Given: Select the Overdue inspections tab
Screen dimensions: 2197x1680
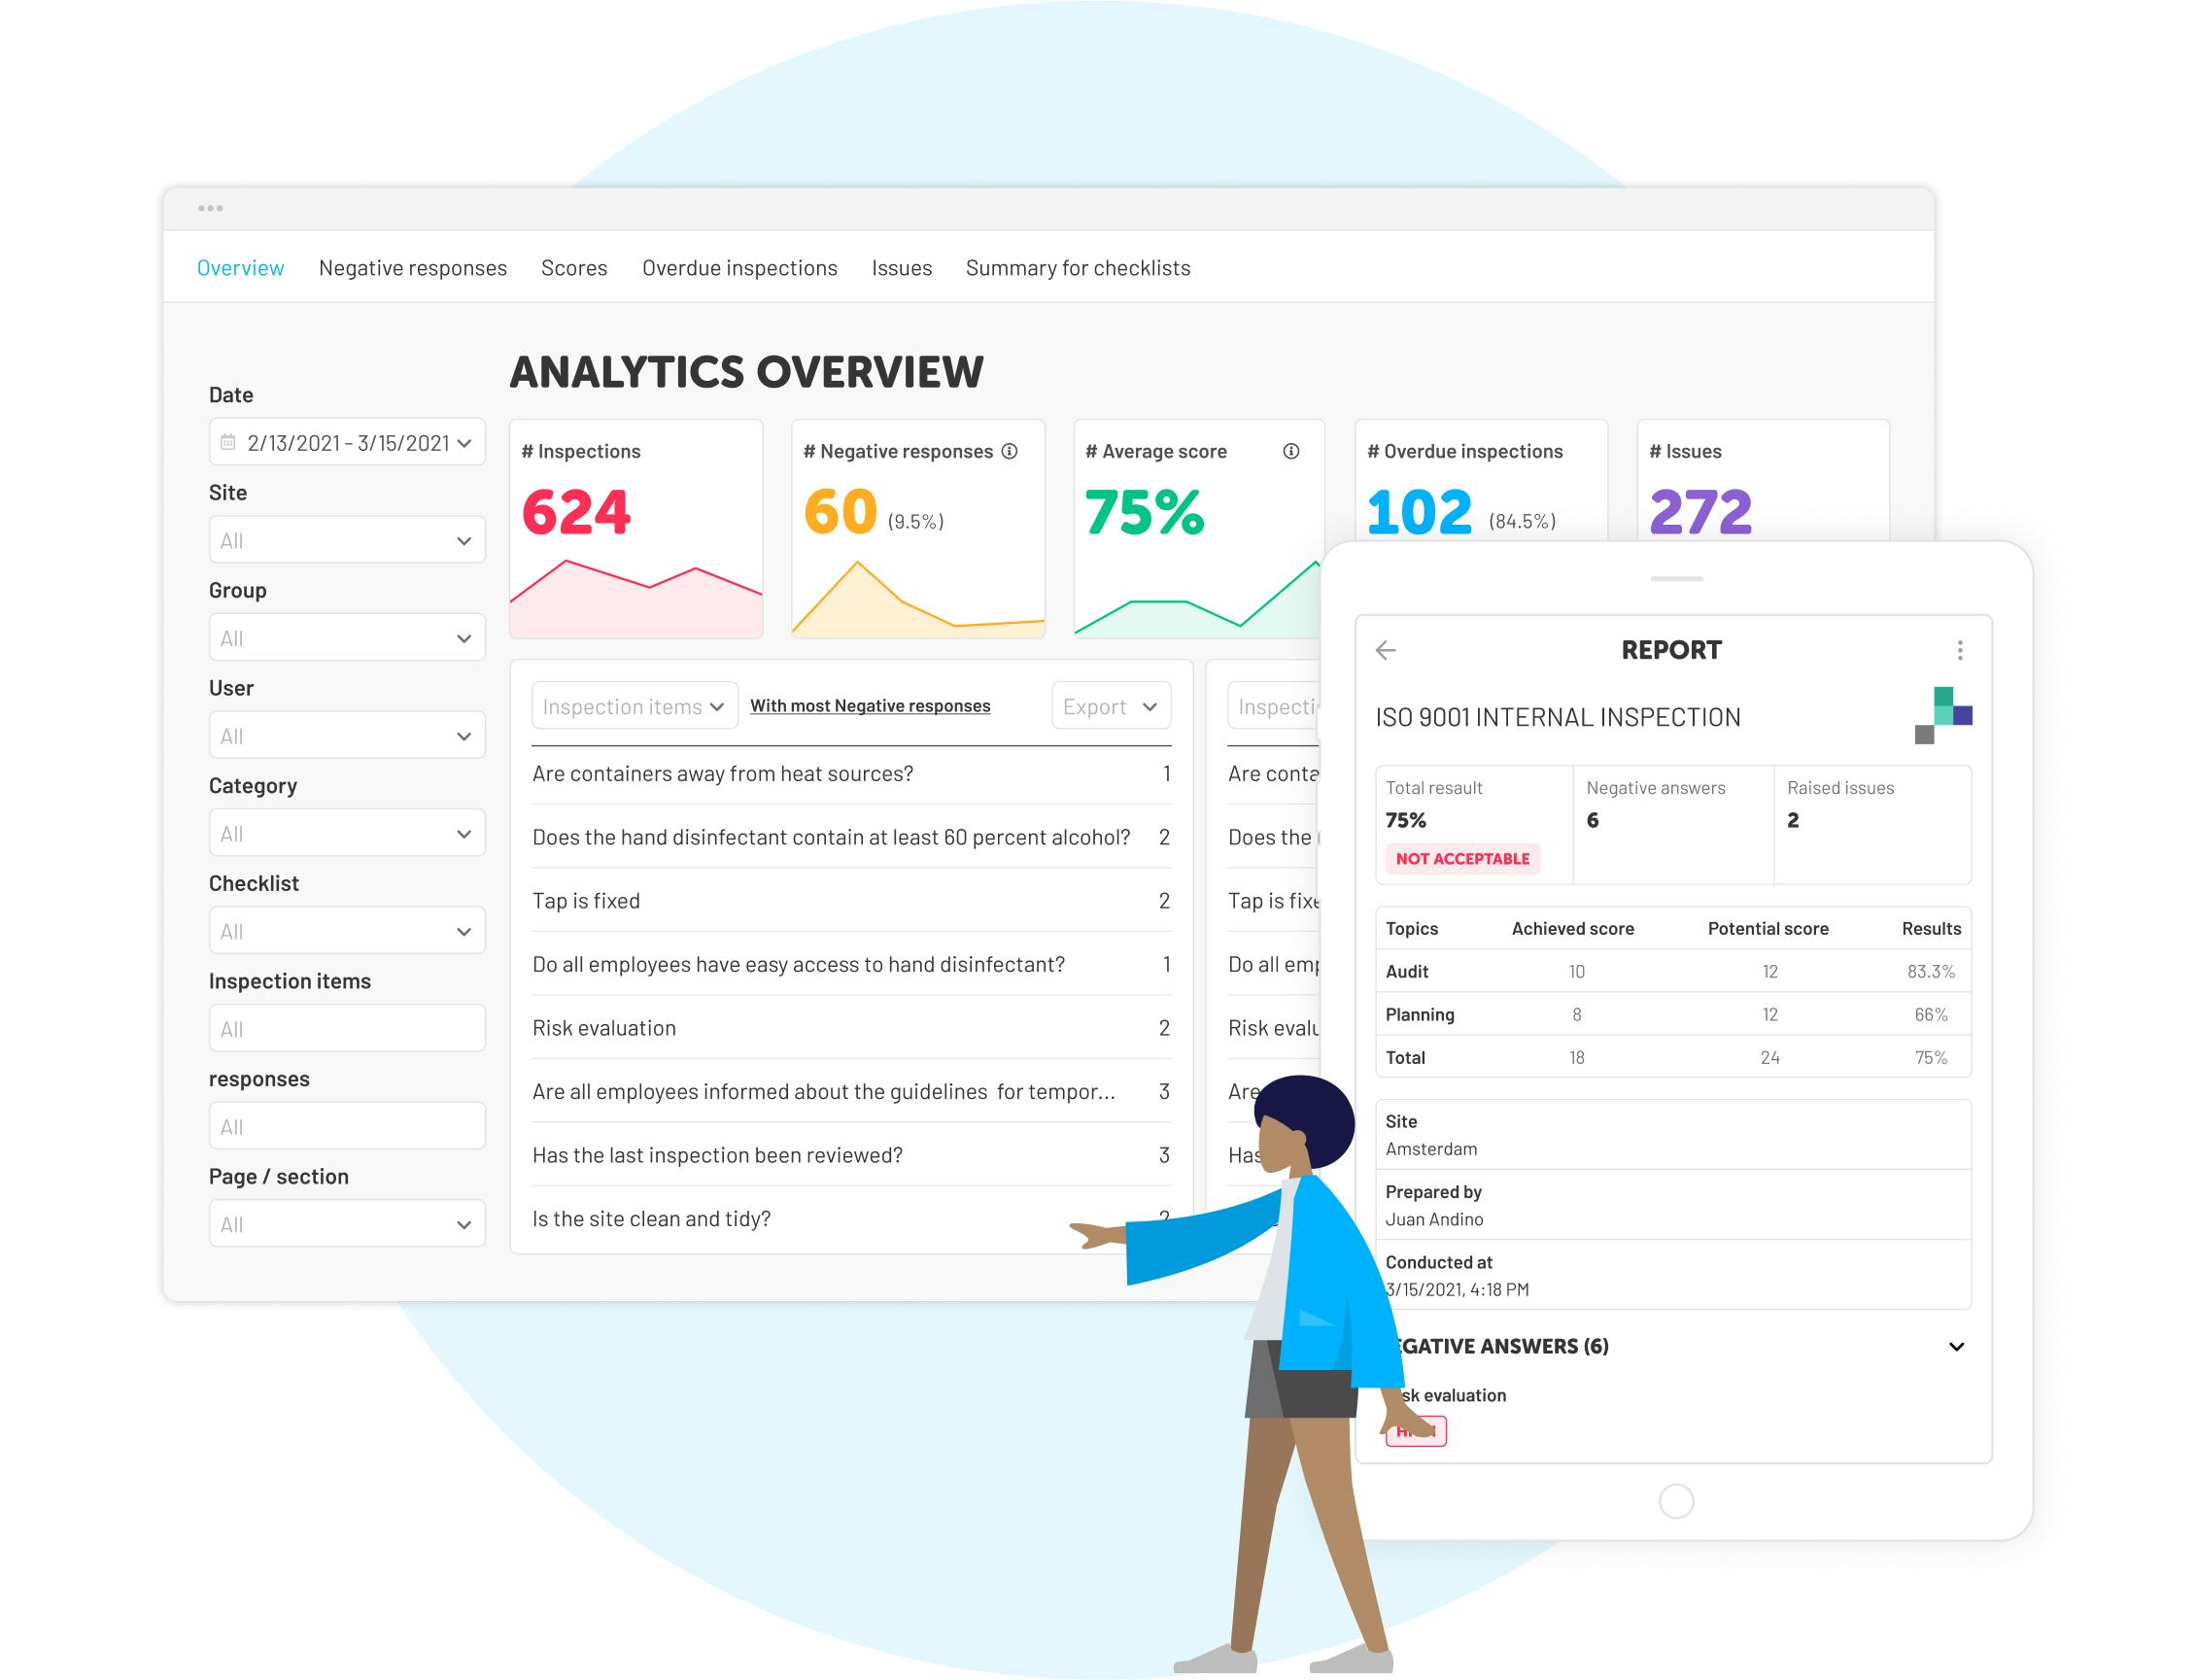Looking at the screenshot, I should [x=739, y=268].
